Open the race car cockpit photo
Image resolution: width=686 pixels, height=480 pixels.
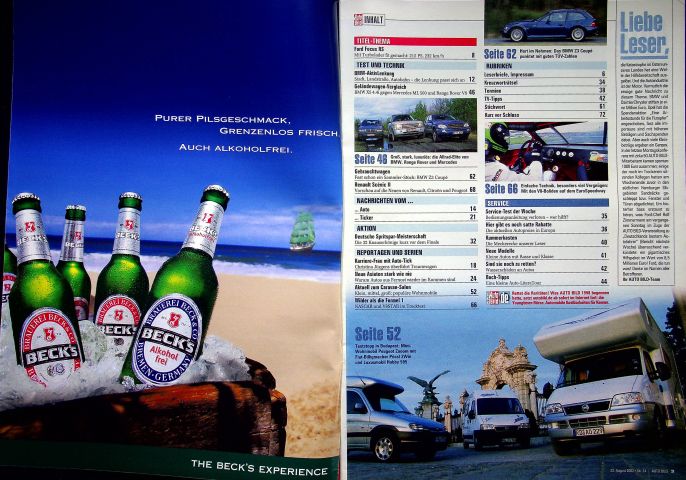tap(546, 151)
